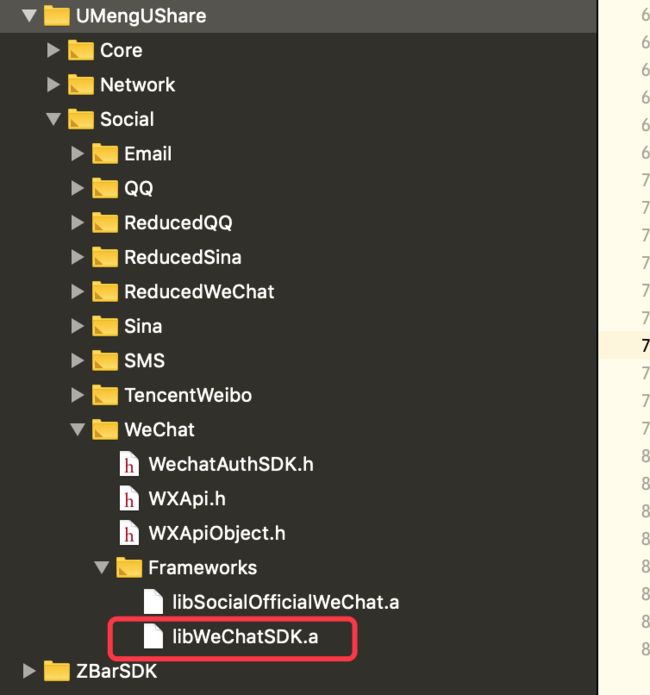650x695 pixels.
Task: Click the Social folder icon
Action: pyautogui.click(x=81, y=119)
